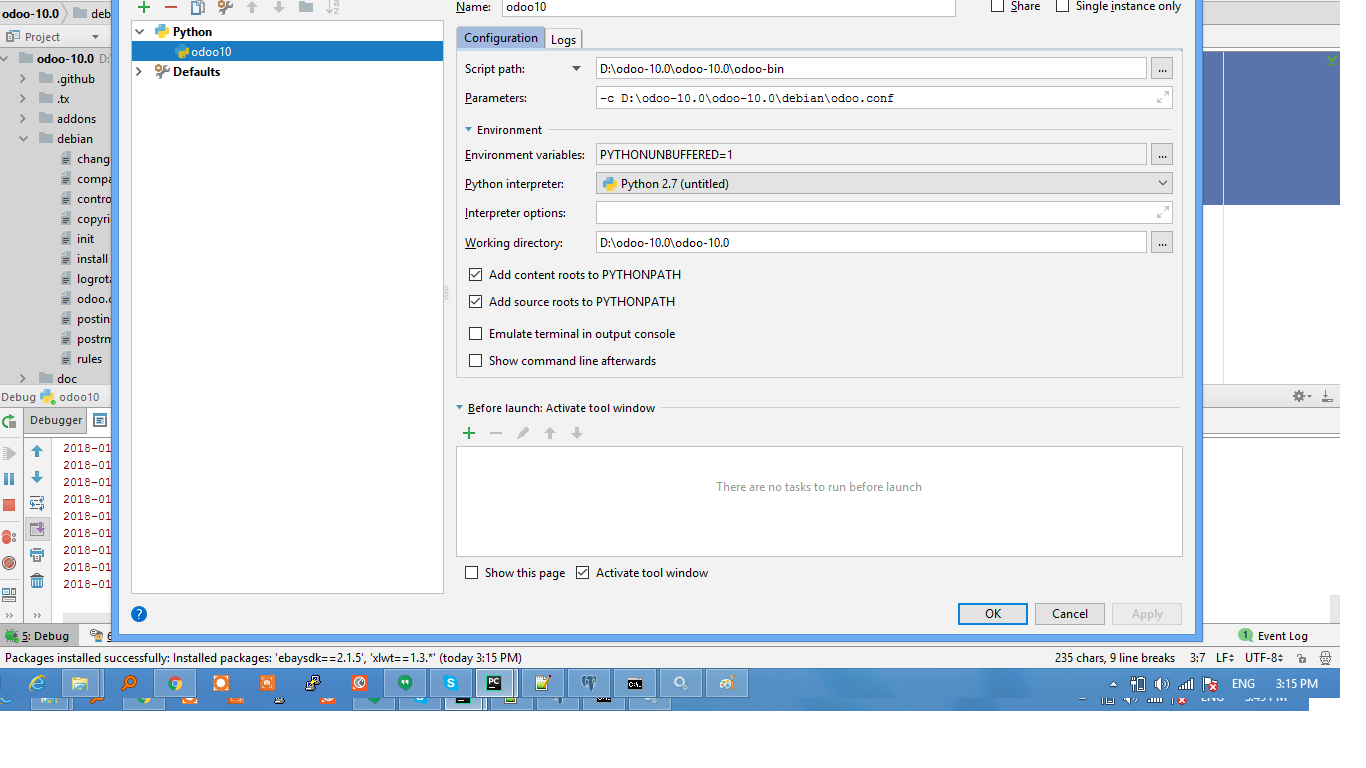The height and width of the screenshot is (768, 1366).
Task: Rerun odoo10 in Debug panel
Action: 9,422
